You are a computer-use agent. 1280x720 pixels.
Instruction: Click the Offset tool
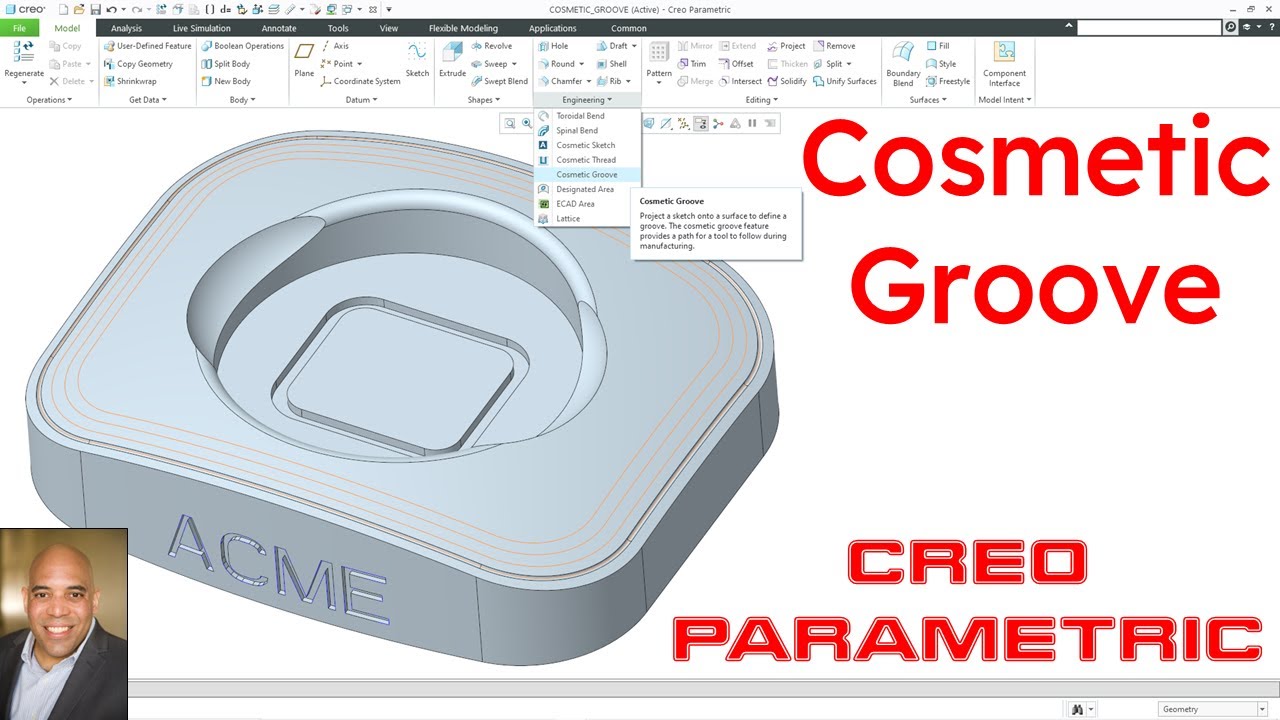735,64
